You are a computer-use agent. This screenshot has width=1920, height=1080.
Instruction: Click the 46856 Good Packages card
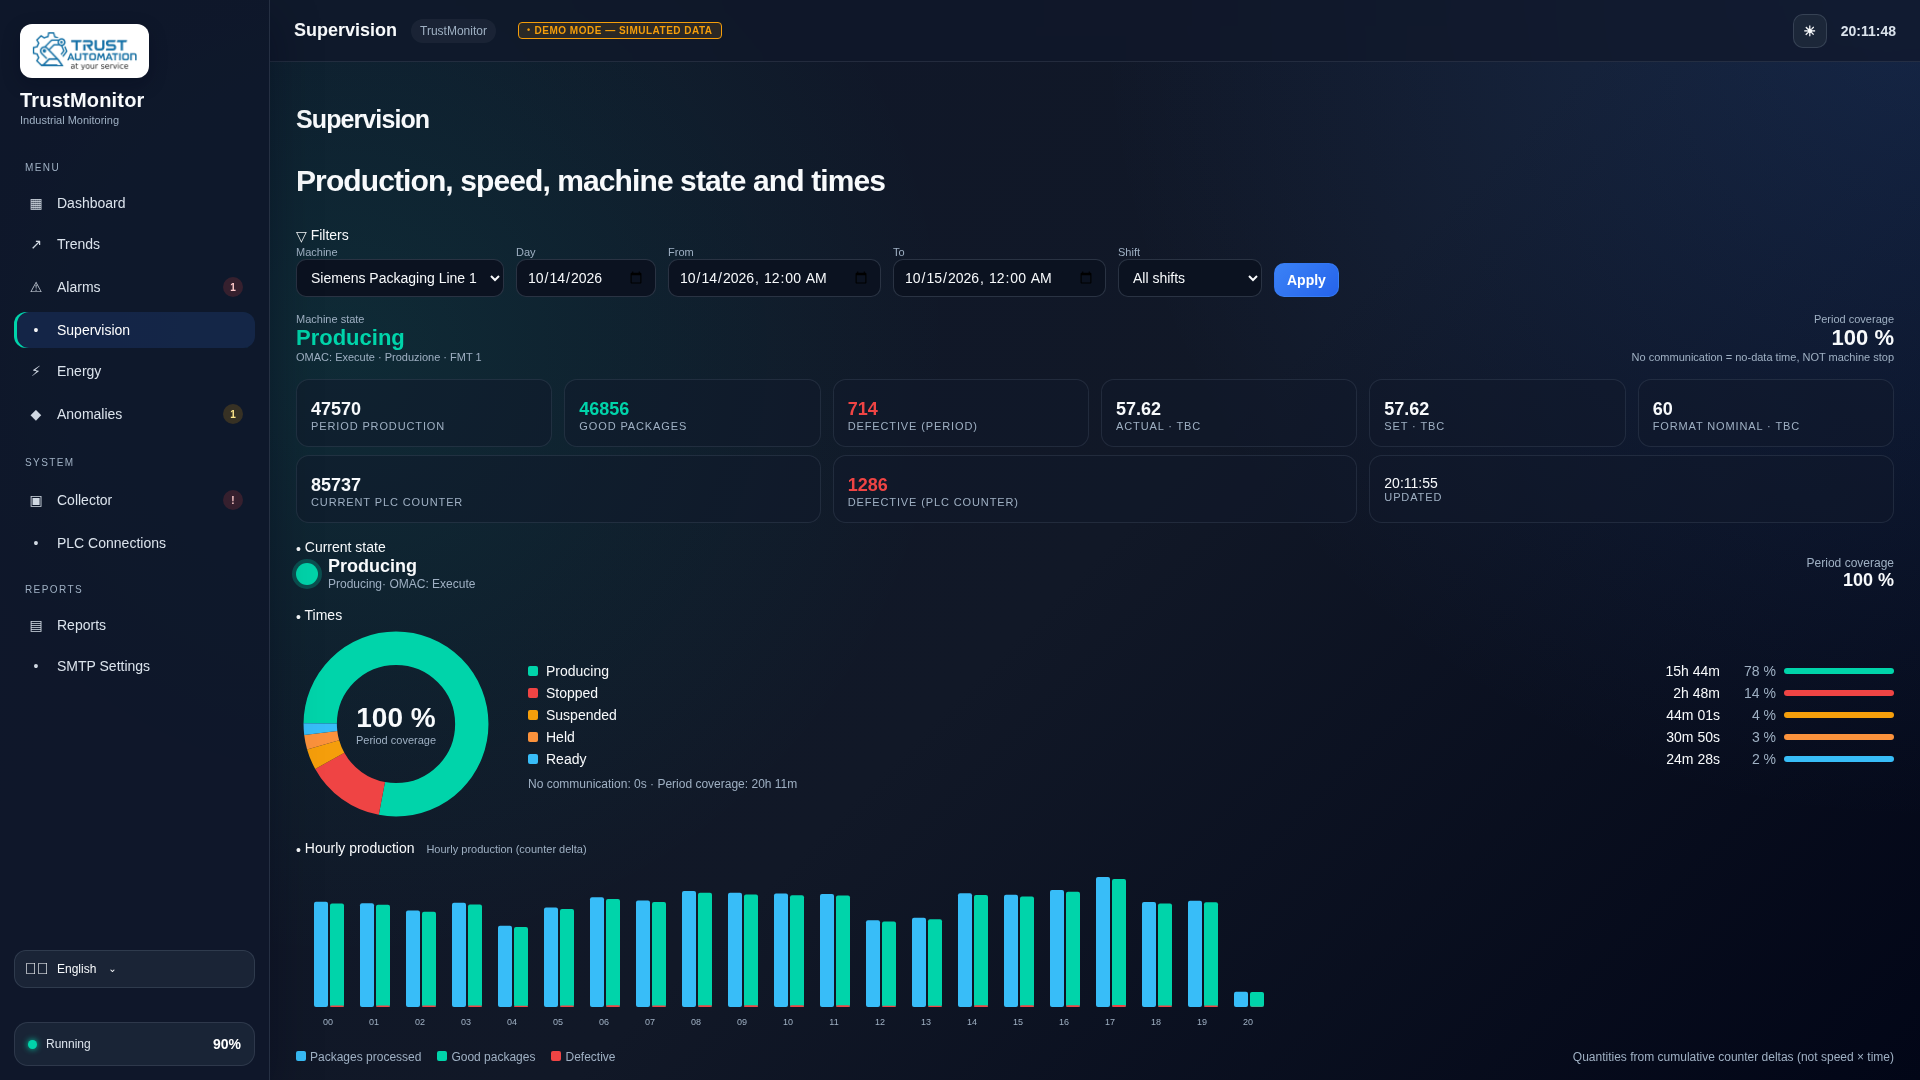click(692, 413)
